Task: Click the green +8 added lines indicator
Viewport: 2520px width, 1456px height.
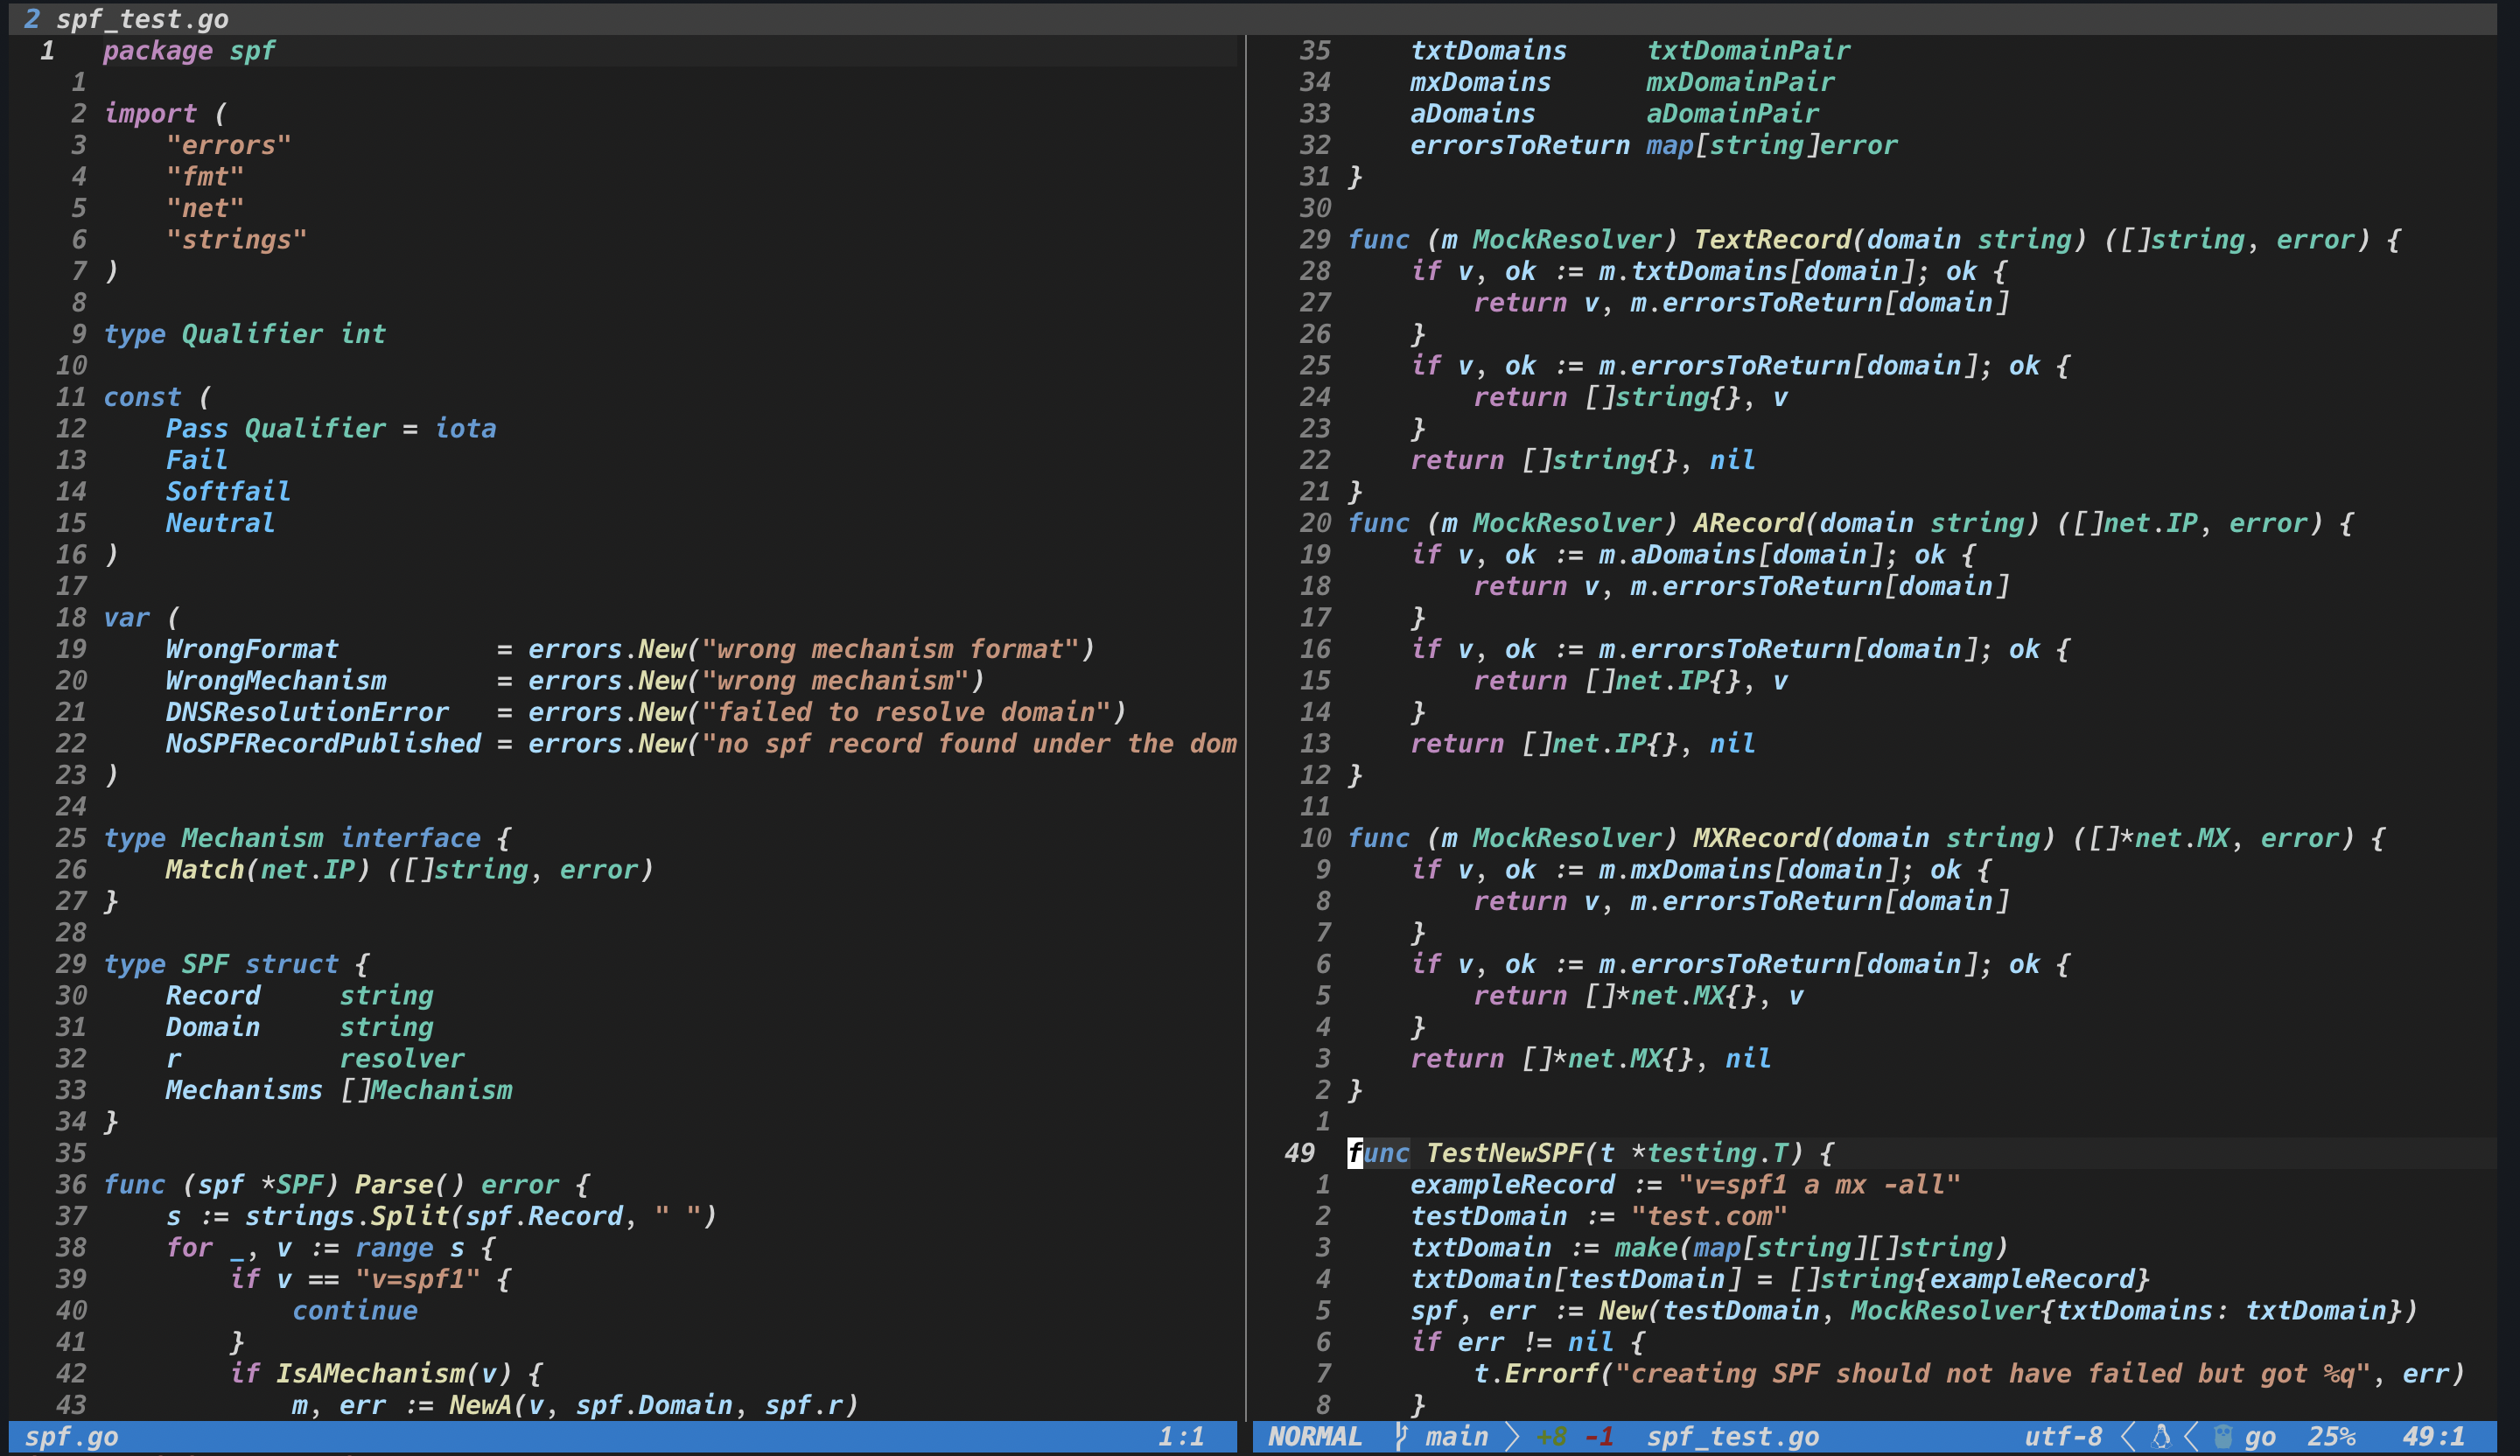Action: 1551,1436
